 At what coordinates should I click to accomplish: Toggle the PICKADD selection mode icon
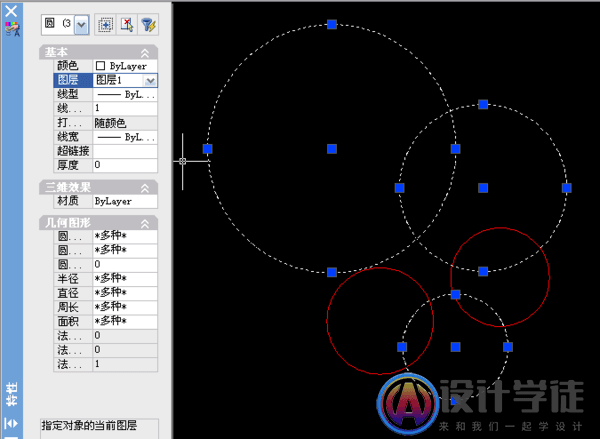tap(105, 25)
